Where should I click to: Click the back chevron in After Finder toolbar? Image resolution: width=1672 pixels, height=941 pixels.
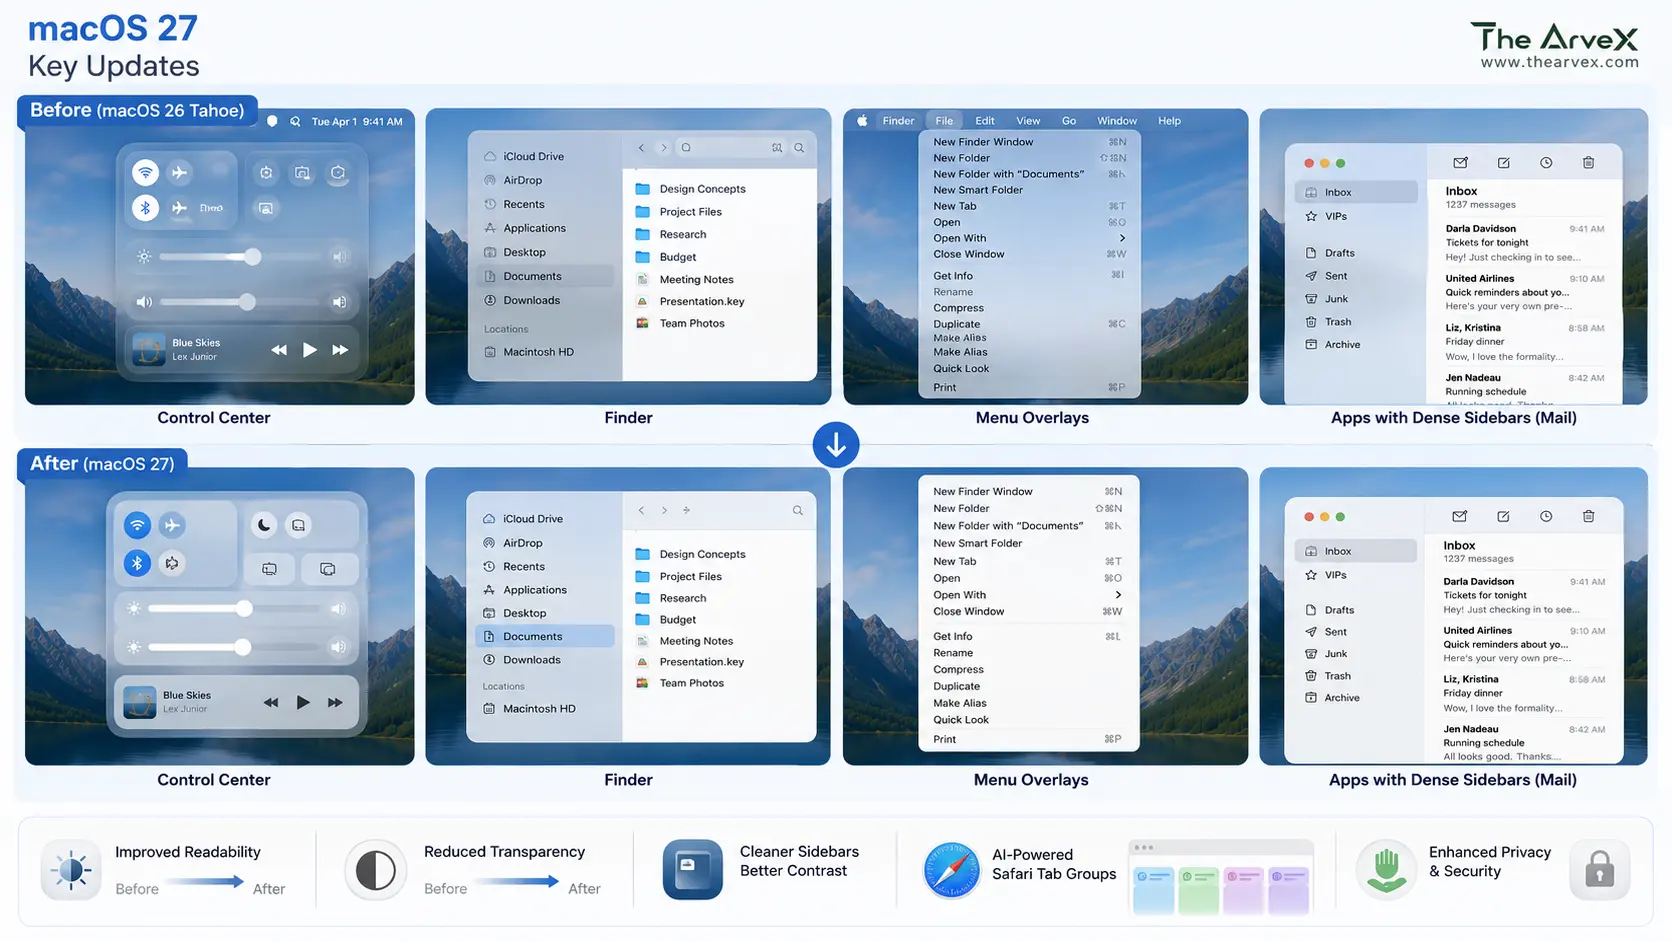641,510
